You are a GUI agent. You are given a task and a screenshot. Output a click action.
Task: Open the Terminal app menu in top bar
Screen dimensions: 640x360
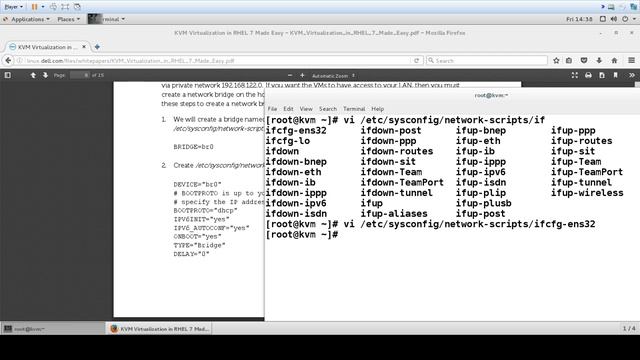[x=107, y=19]
